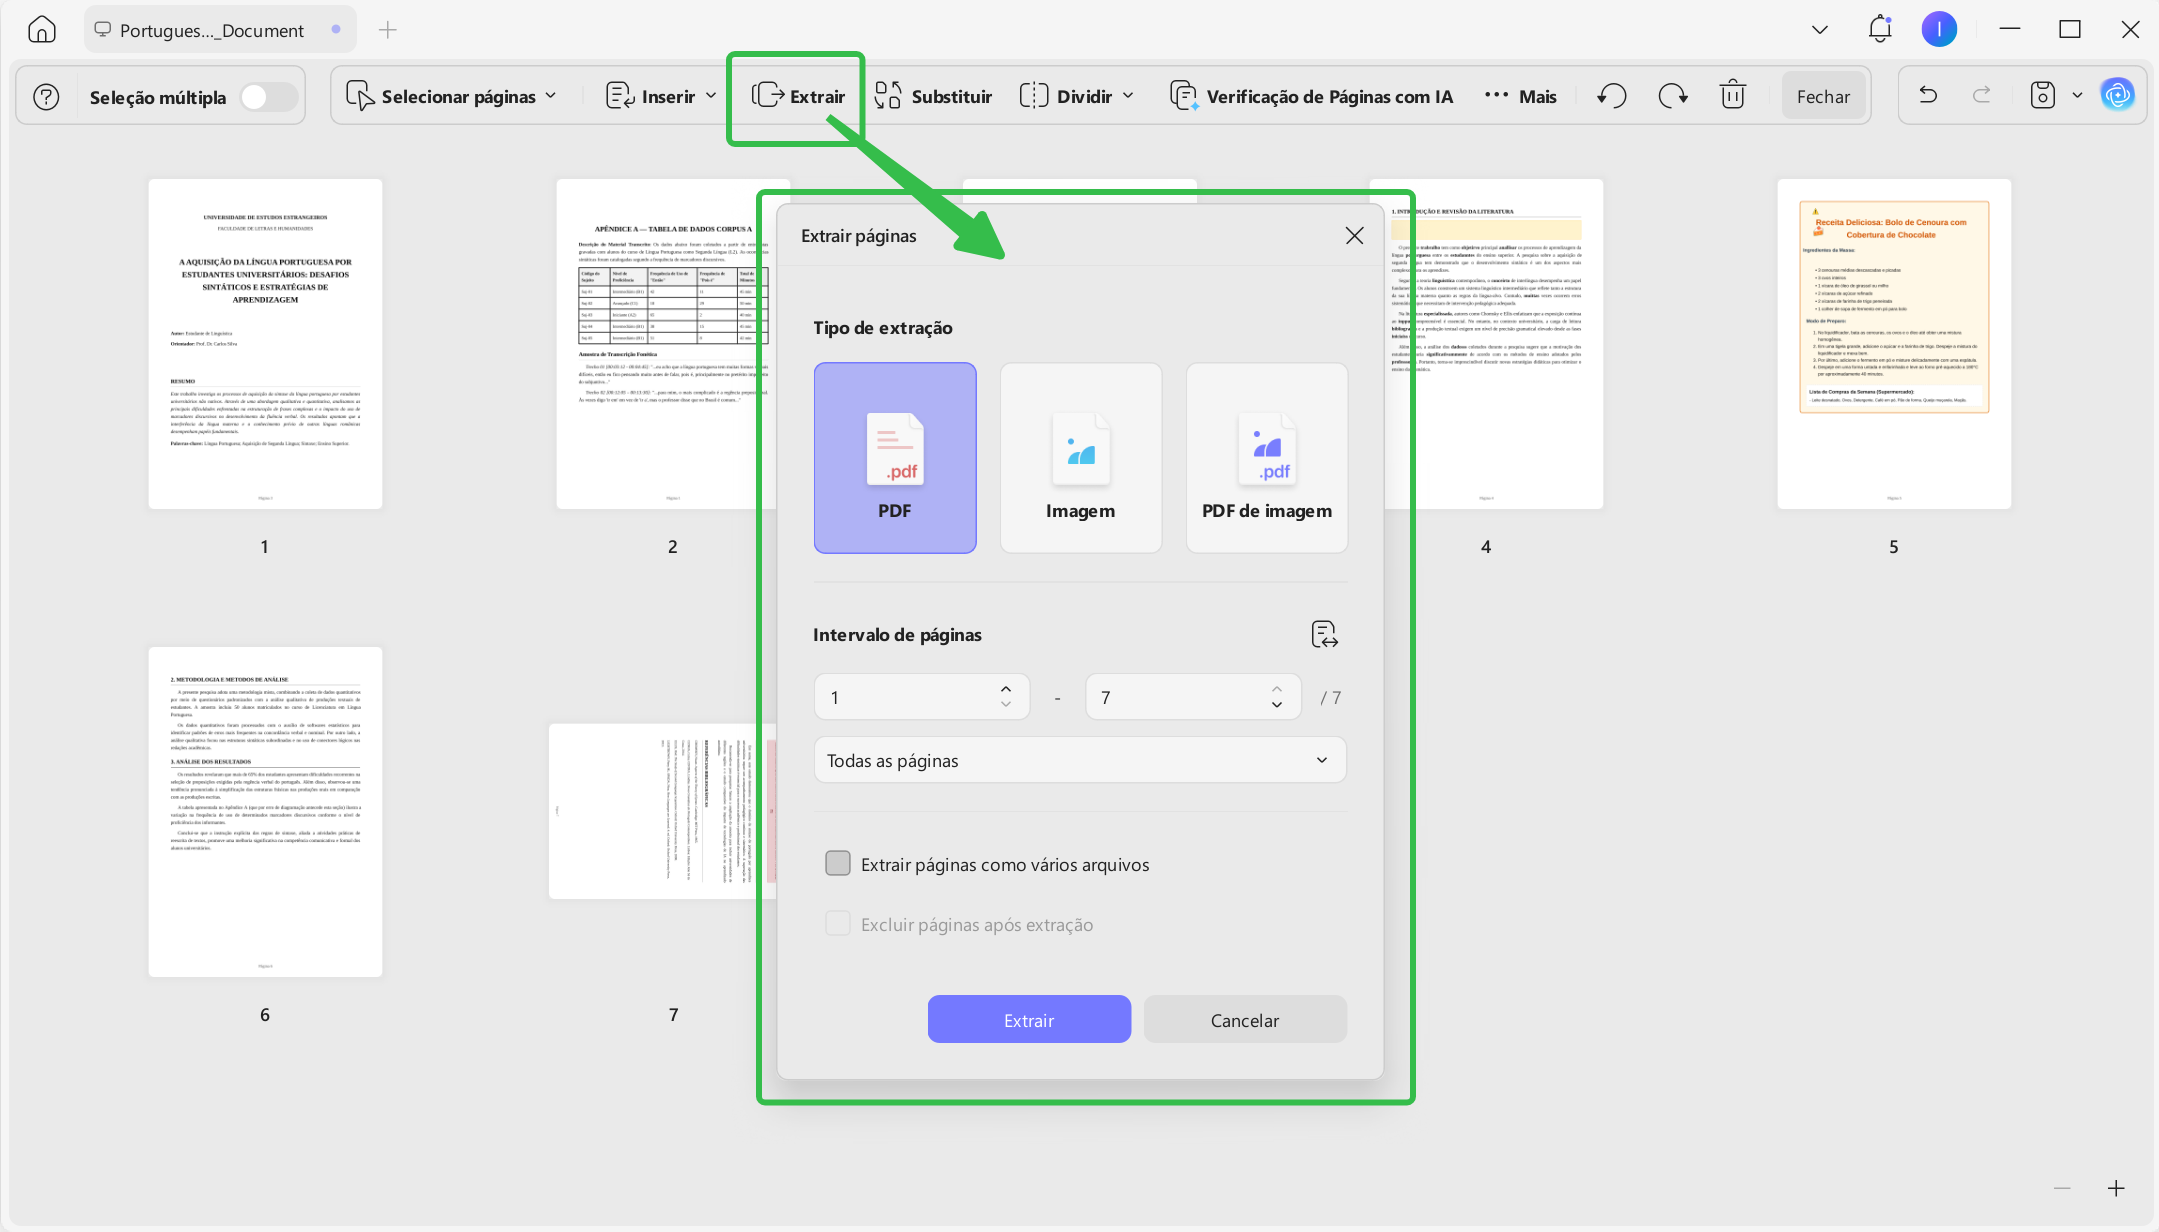Click the Extrair toolbar button
This screenshot has height=1232, width=2159.
coord(798,97)
